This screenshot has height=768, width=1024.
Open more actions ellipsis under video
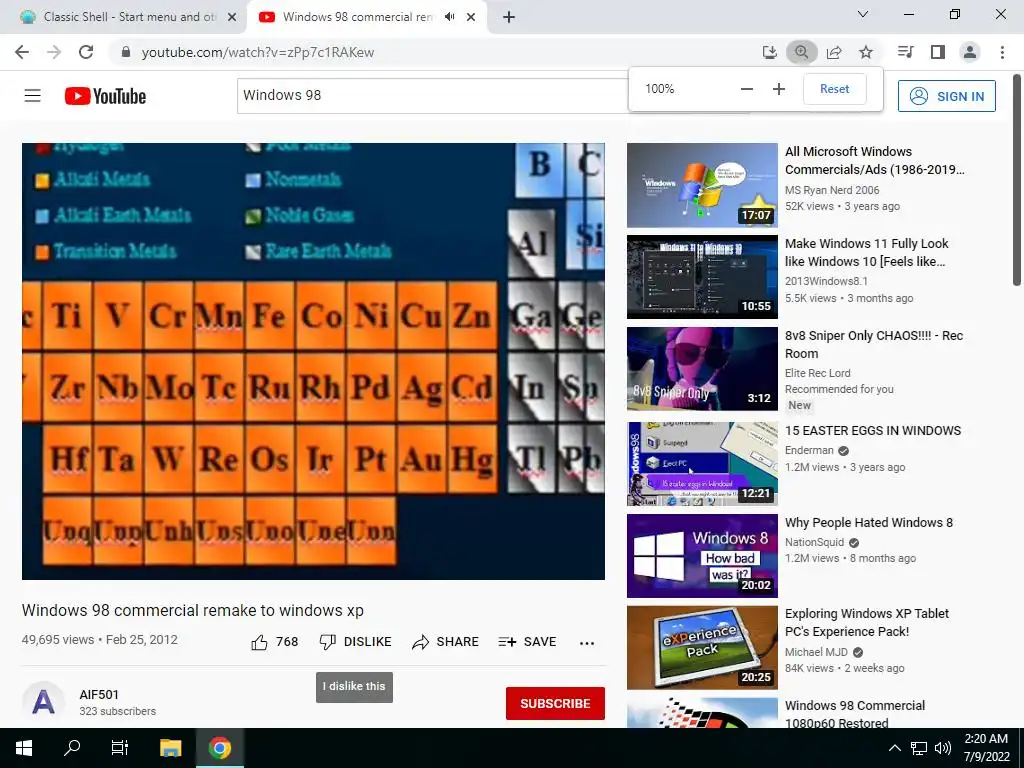click(x=587, y=643)
